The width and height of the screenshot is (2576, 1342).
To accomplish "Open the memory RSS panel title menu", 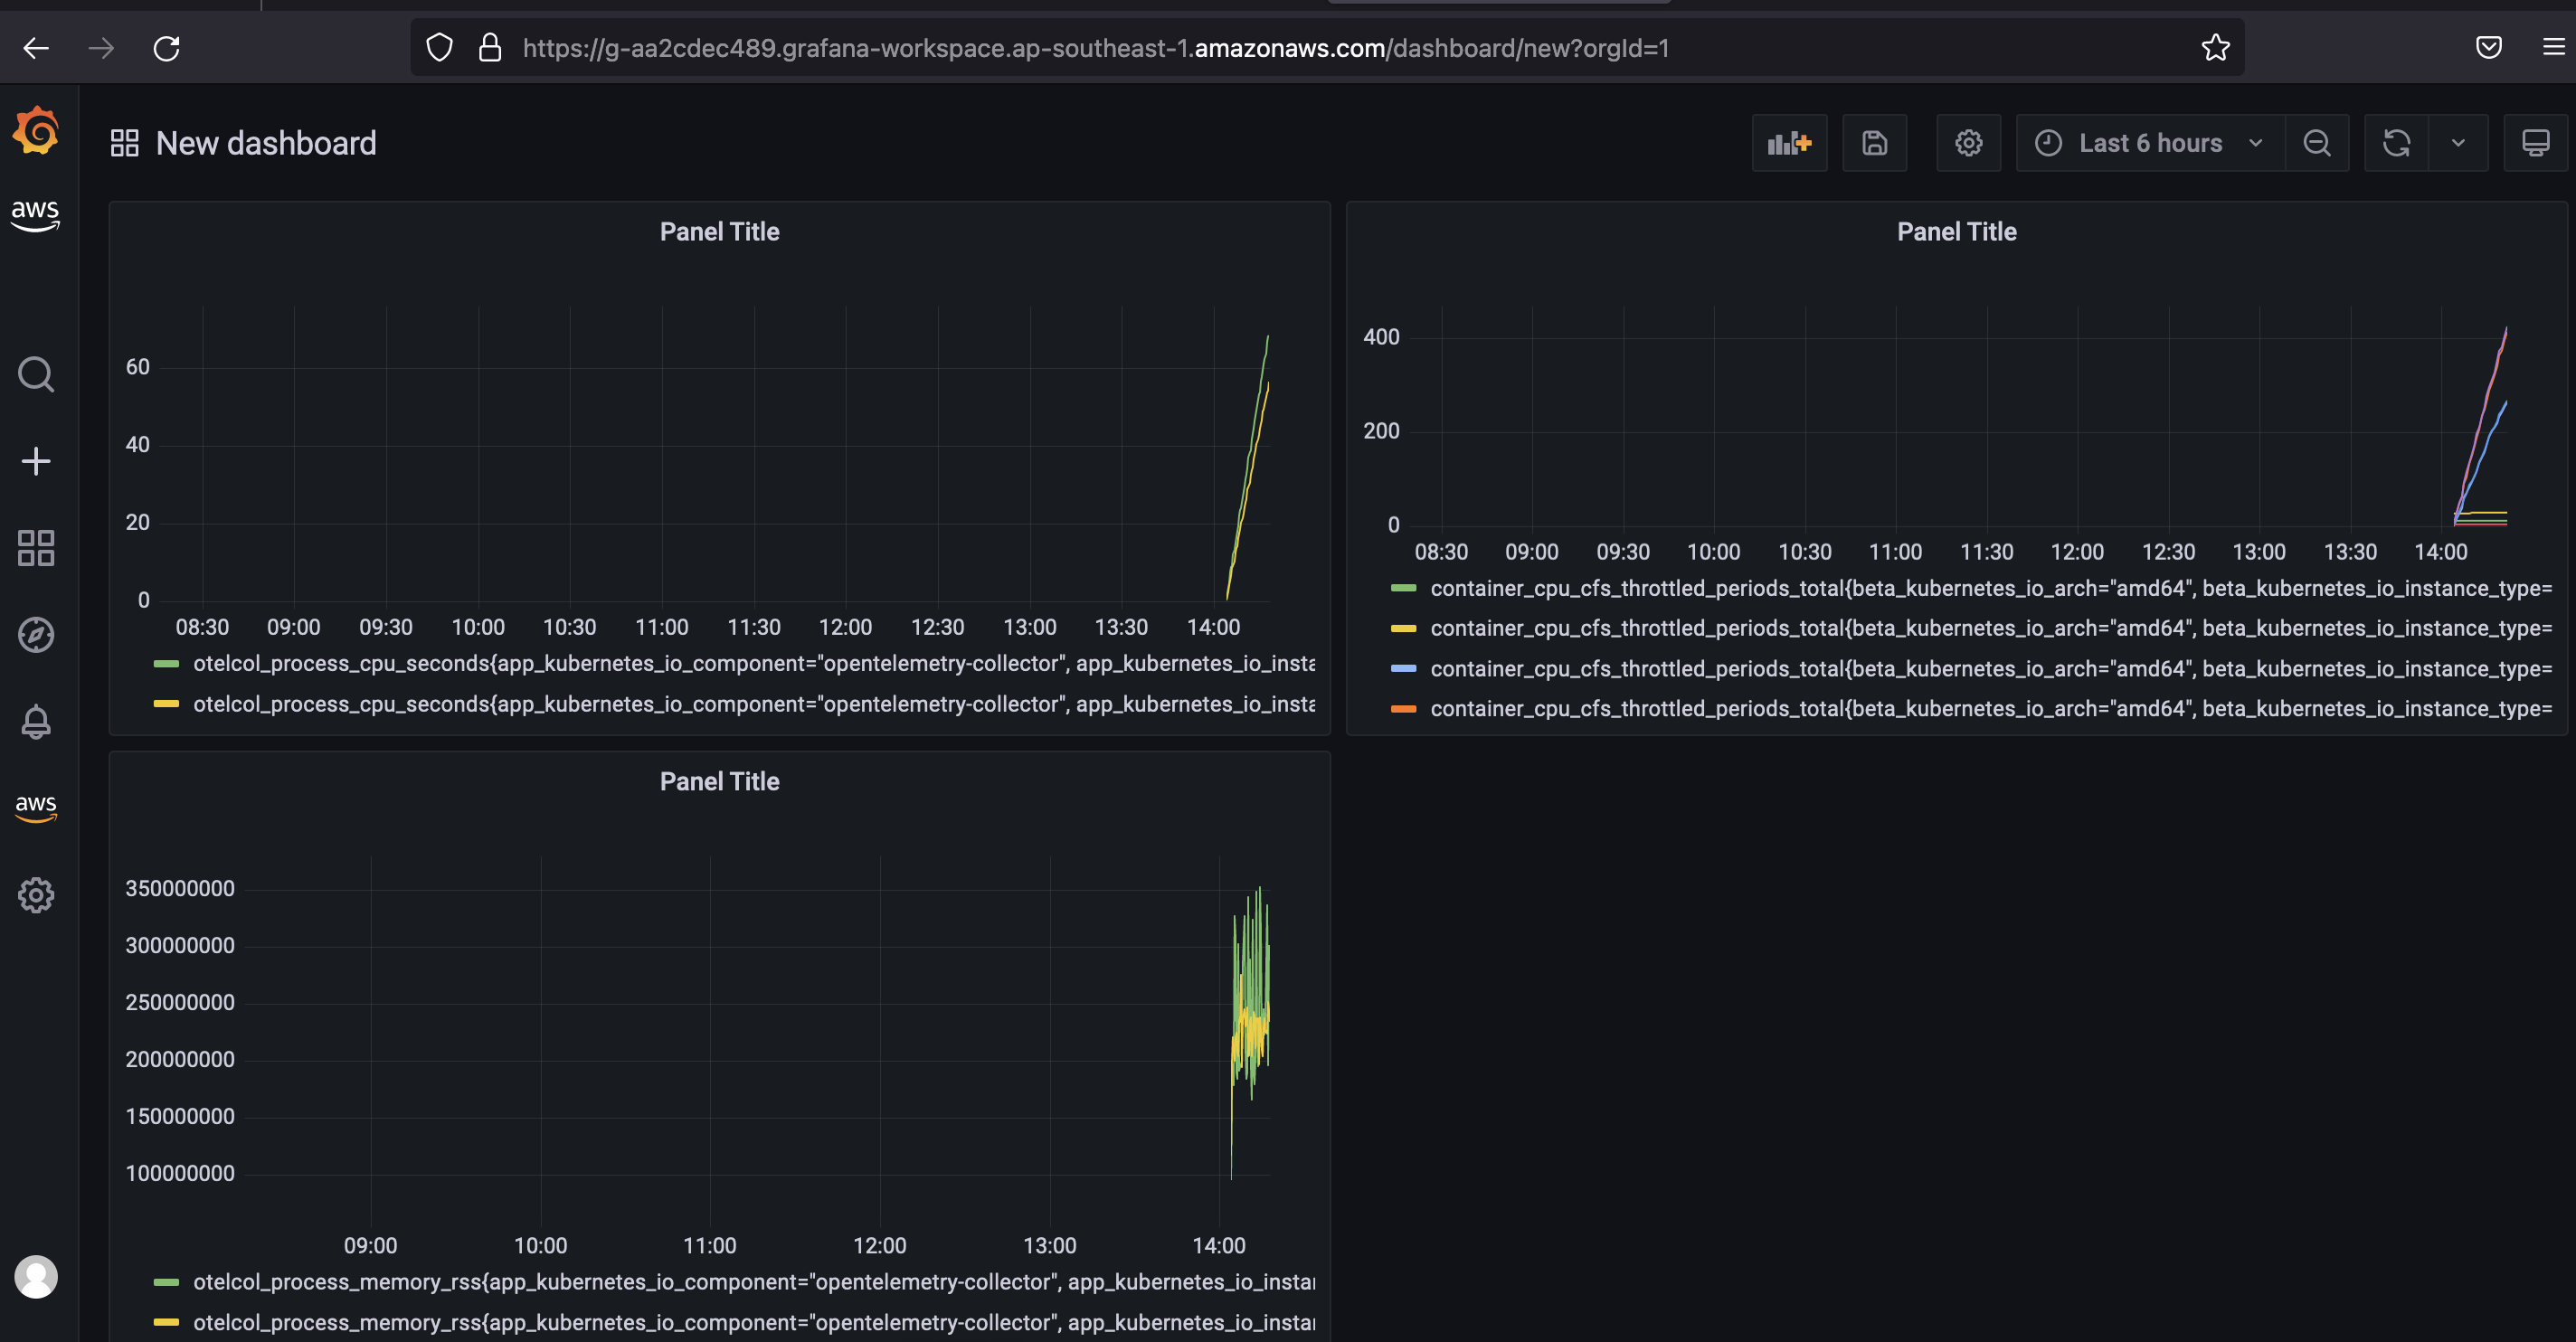I will (719, 782).
